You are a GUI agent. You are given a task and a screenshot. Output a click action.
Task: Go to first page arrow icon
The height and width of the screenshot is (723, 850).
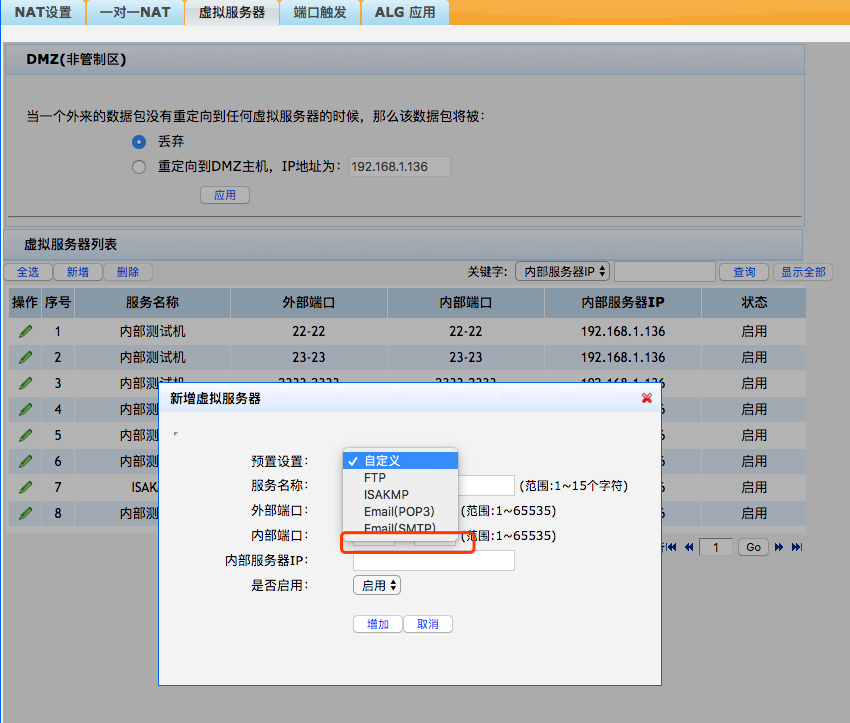tap(671, 547)
